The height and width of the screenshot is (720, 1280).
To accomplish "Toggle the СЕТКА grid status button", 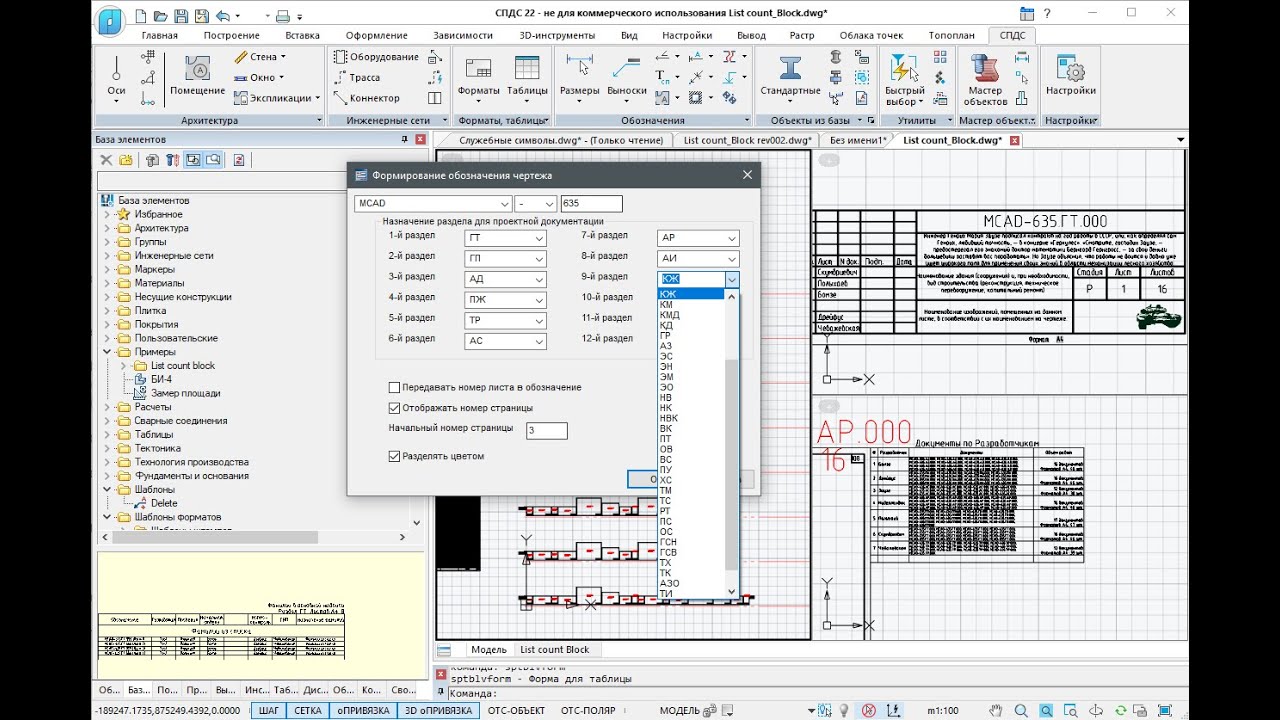I will 308,710.
